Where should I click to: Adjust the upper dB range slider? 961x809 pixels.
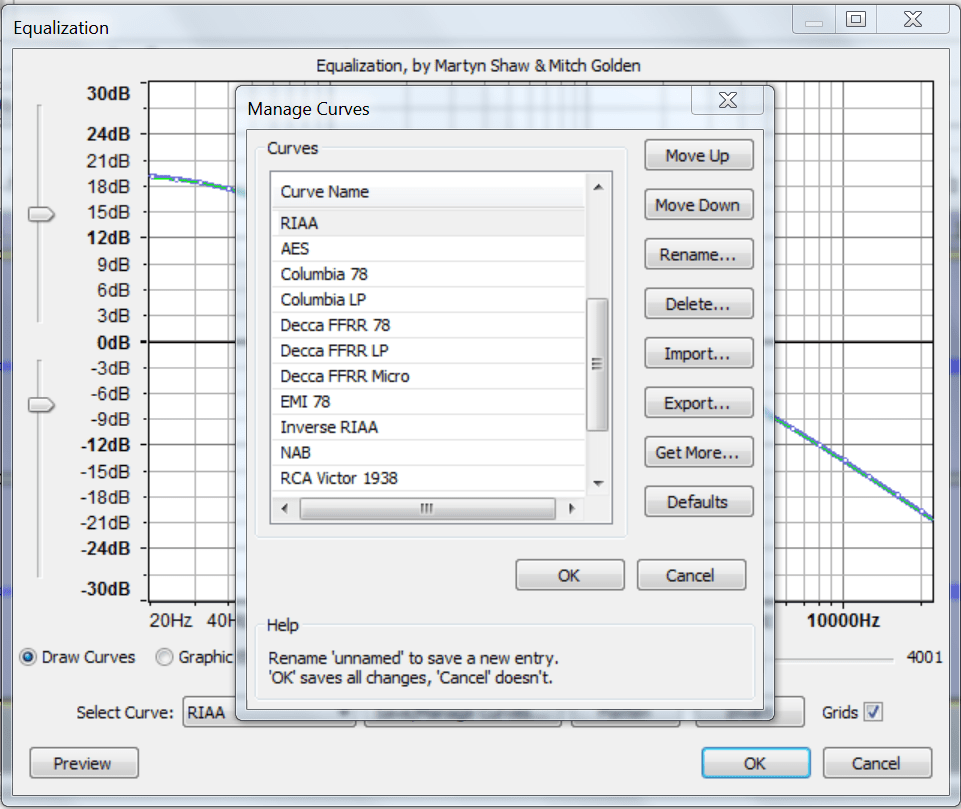tap(40, 213)
